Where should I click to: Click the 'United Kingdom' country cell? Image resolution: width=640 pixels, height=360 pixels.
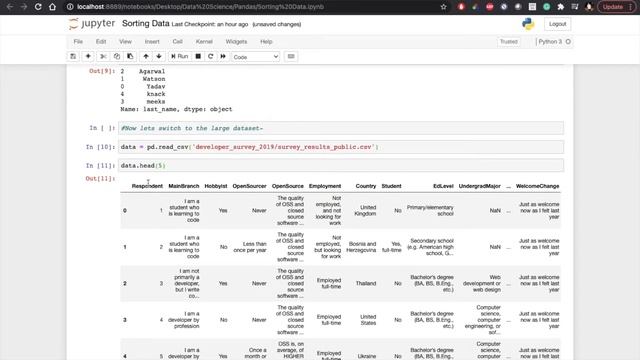tap(365, 211)
